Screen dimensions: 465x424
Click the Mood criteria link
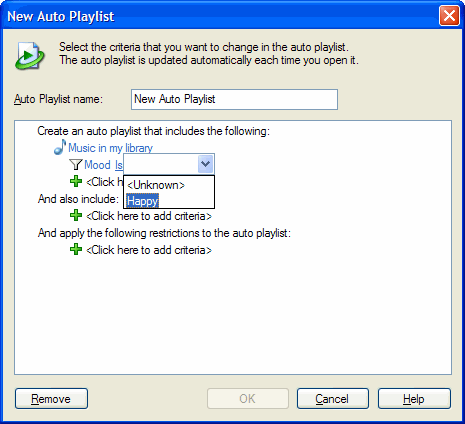click(x=97, y=165)
